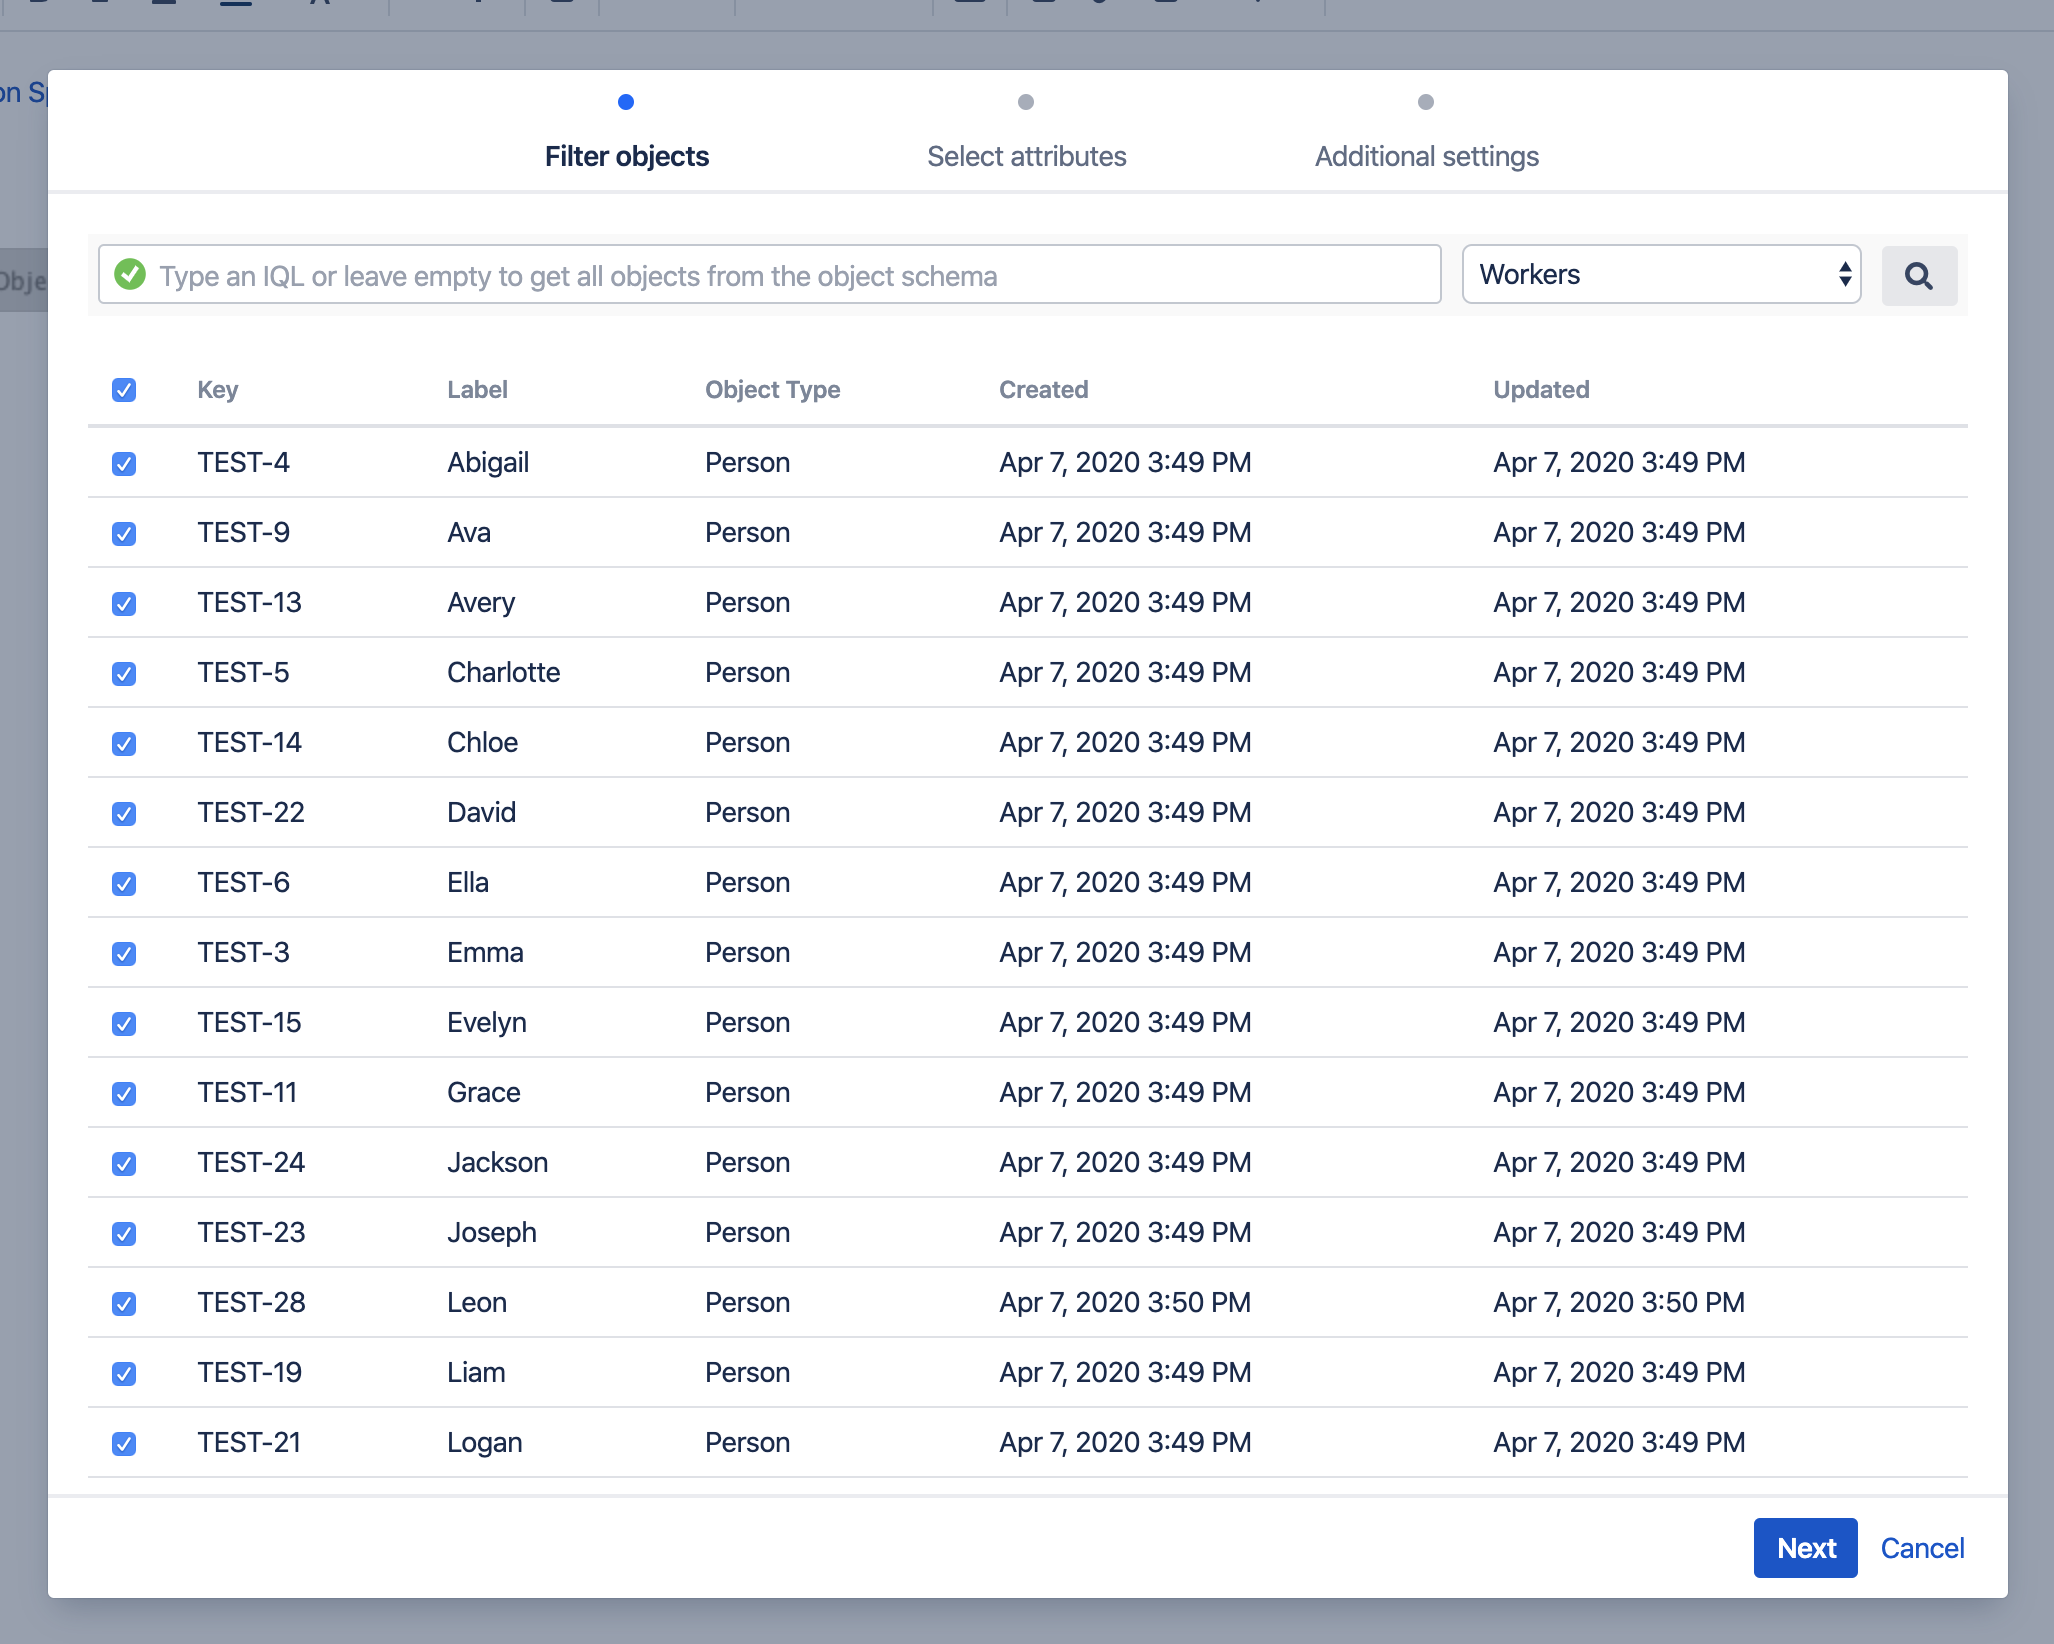Click the magnifier search icon button
This screenshot has width=2054, height=1644.
click(x=1918, y=276)
